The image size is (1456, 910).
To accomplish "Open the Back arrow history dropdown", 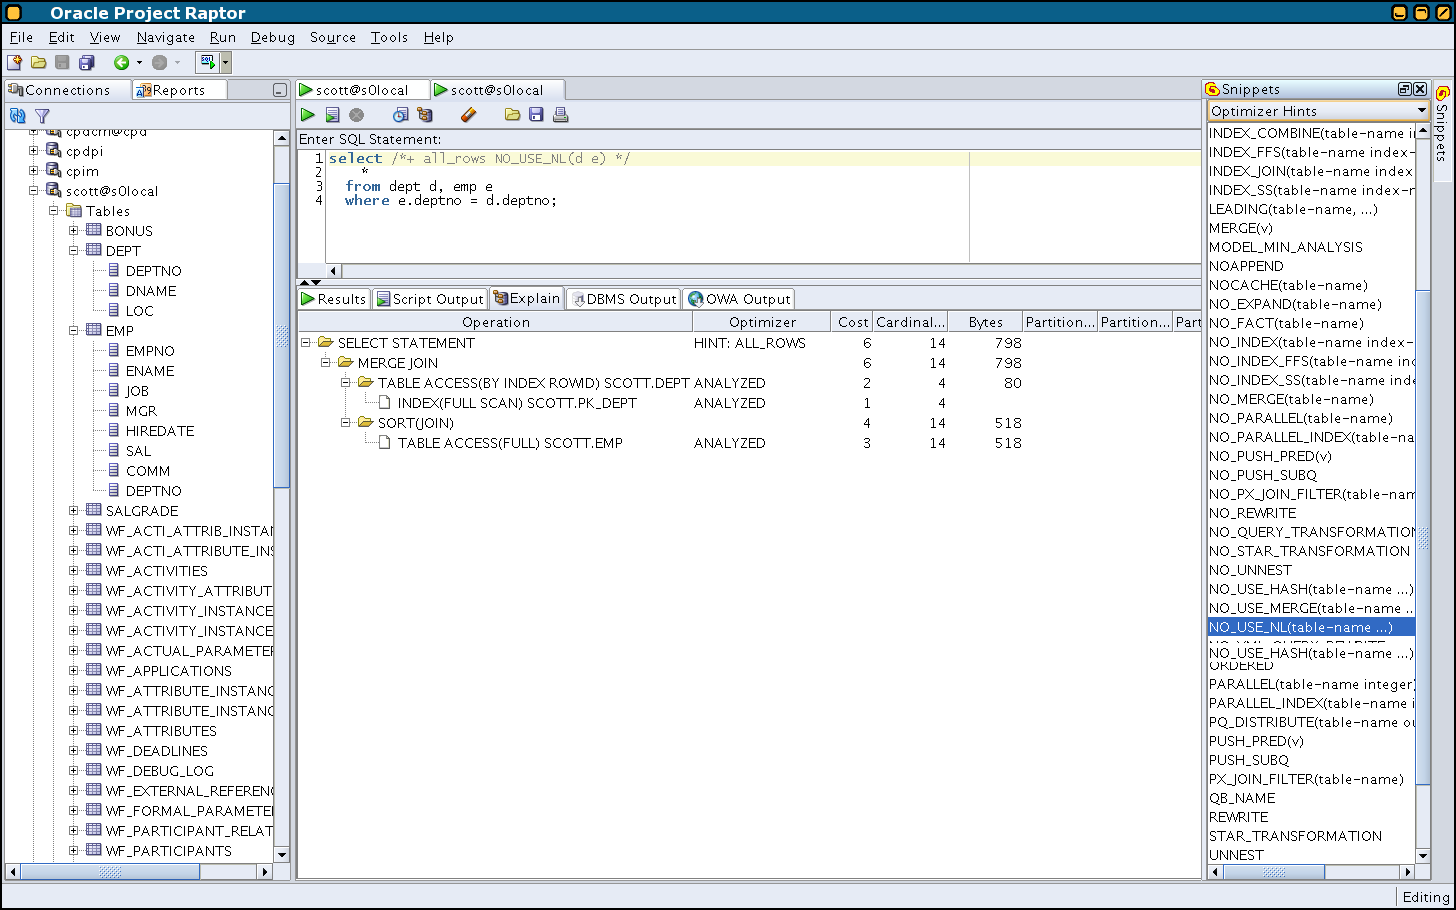I will pos(139,63).
